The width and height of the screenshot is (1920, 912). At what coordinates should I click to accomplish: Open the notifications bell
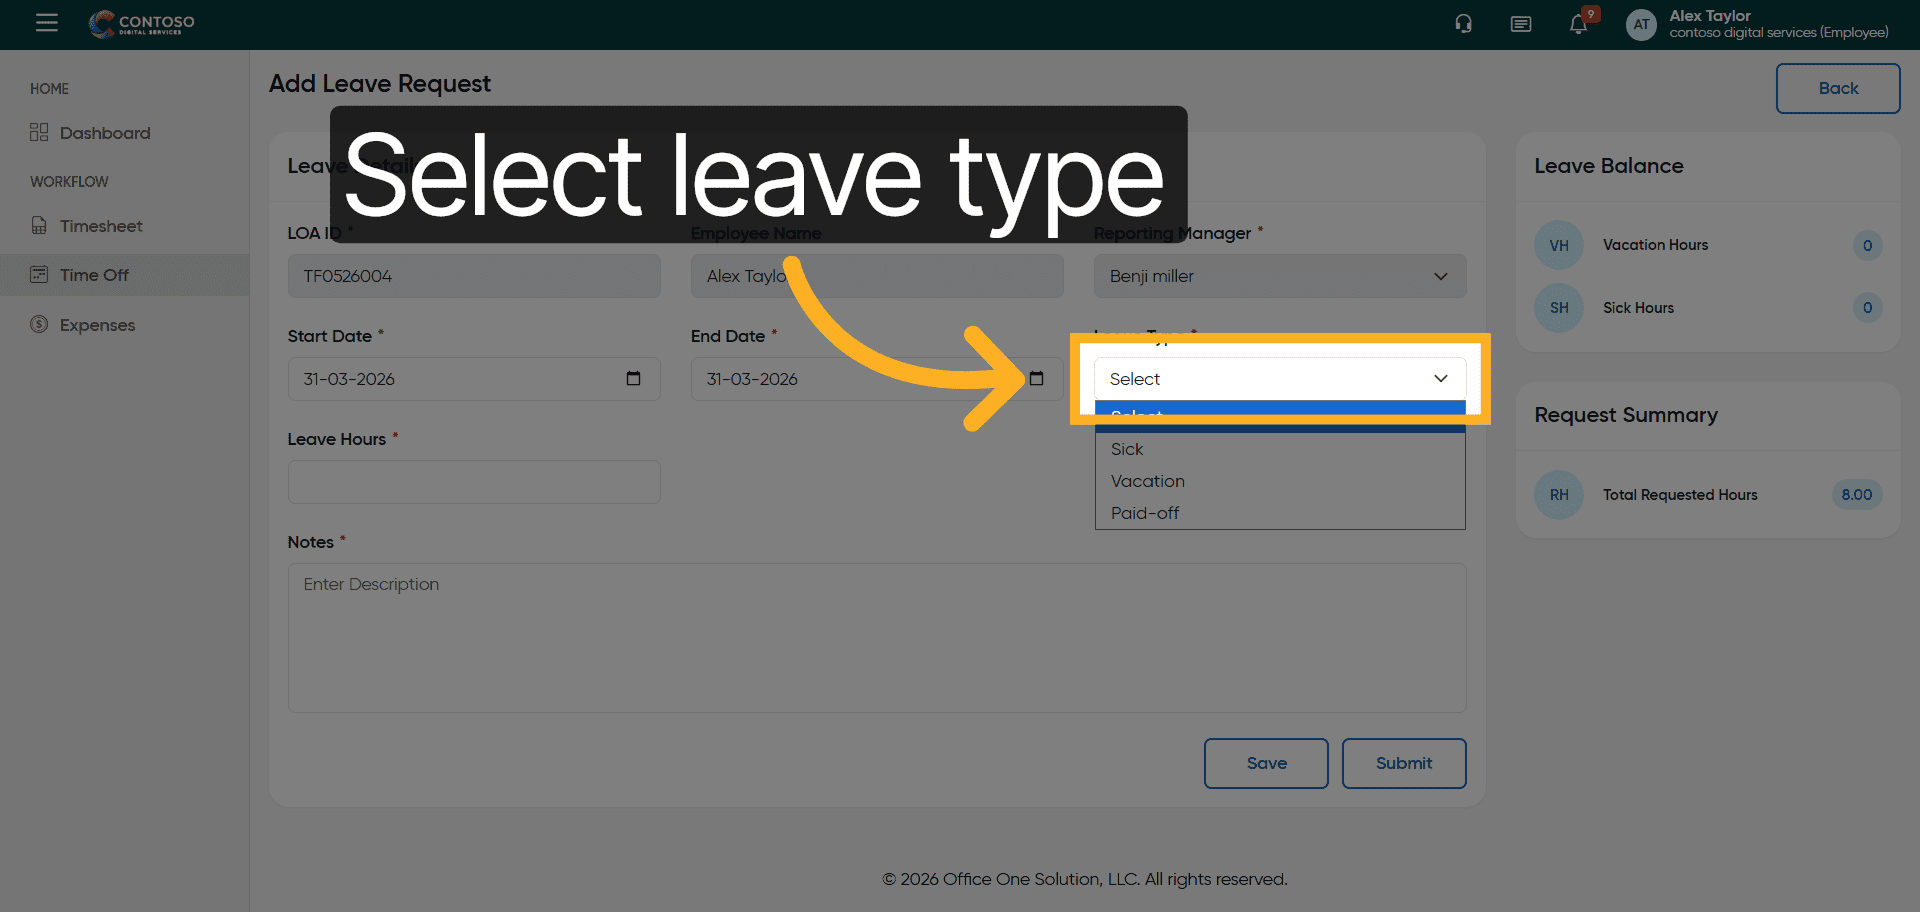pyautogui.click(x=1578, y=24)
